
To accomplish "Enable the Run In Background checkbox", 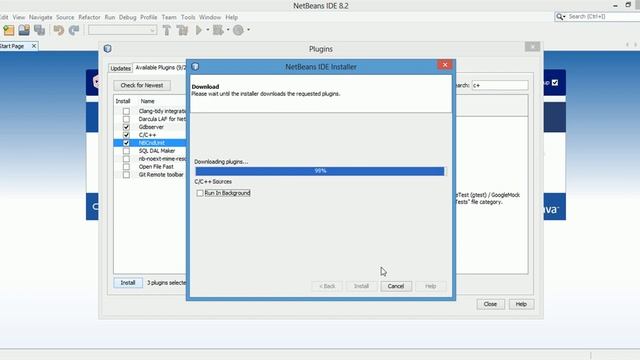I will [x=200, y=193].
